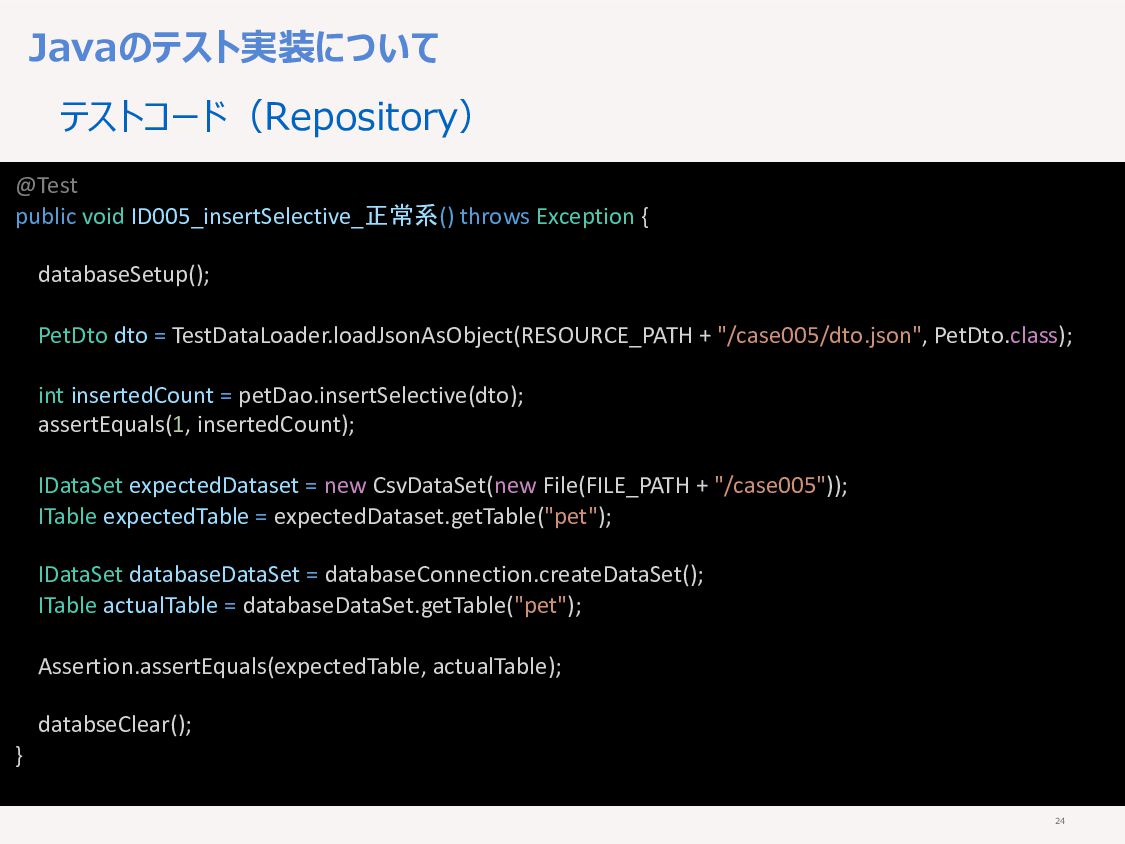The height and width of the screenshot is (844, 1125).
Task: Click the '@Test' annotation line
Action: pyautogui.click(x=47, y=186)
